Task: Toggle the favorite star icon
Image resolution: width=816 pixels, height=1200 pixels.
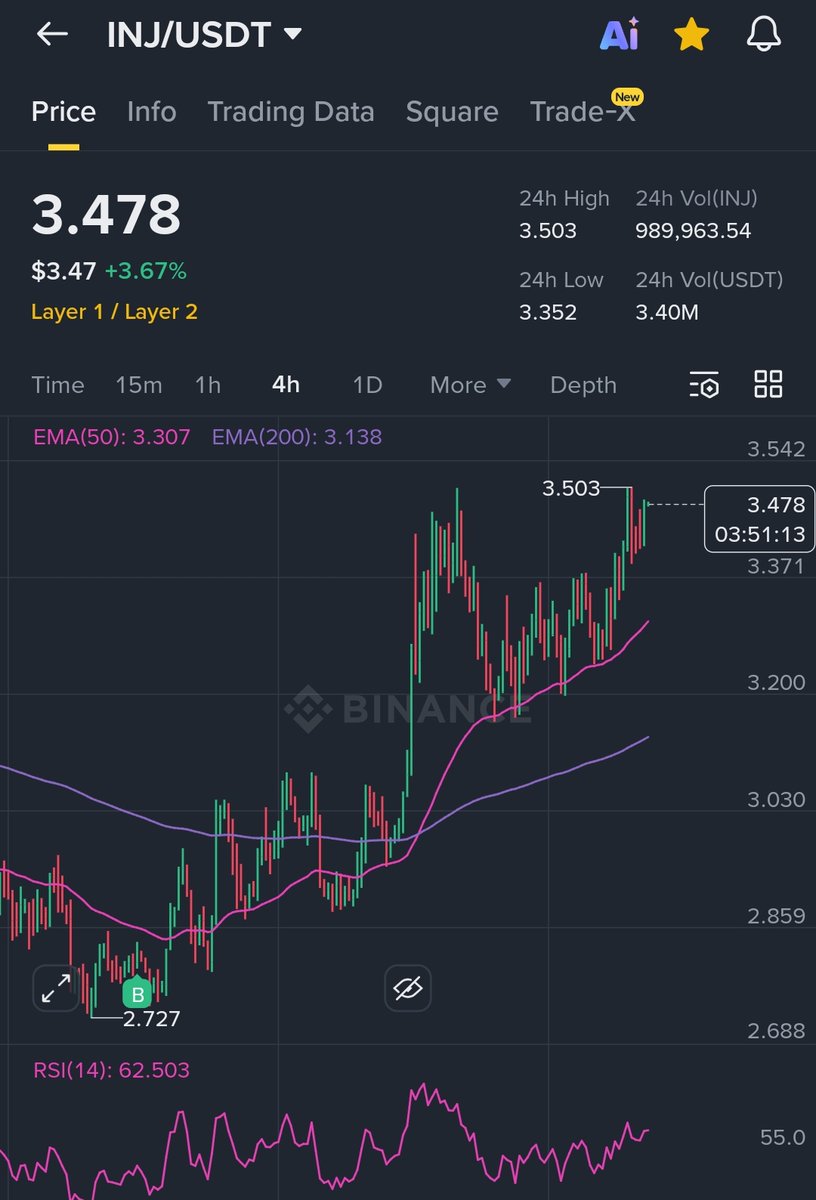Action: click(x=691, y=35)
